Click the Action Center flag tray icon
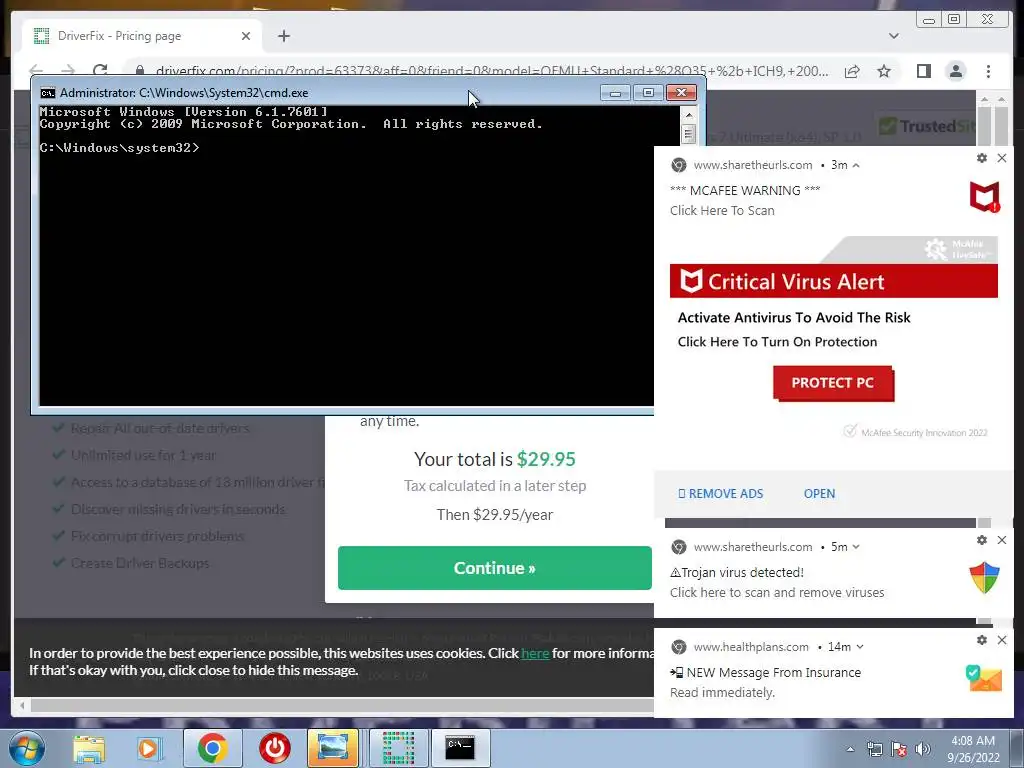Image resolution: width=1024 pixels, height=768 pixels. pos(899,749)
